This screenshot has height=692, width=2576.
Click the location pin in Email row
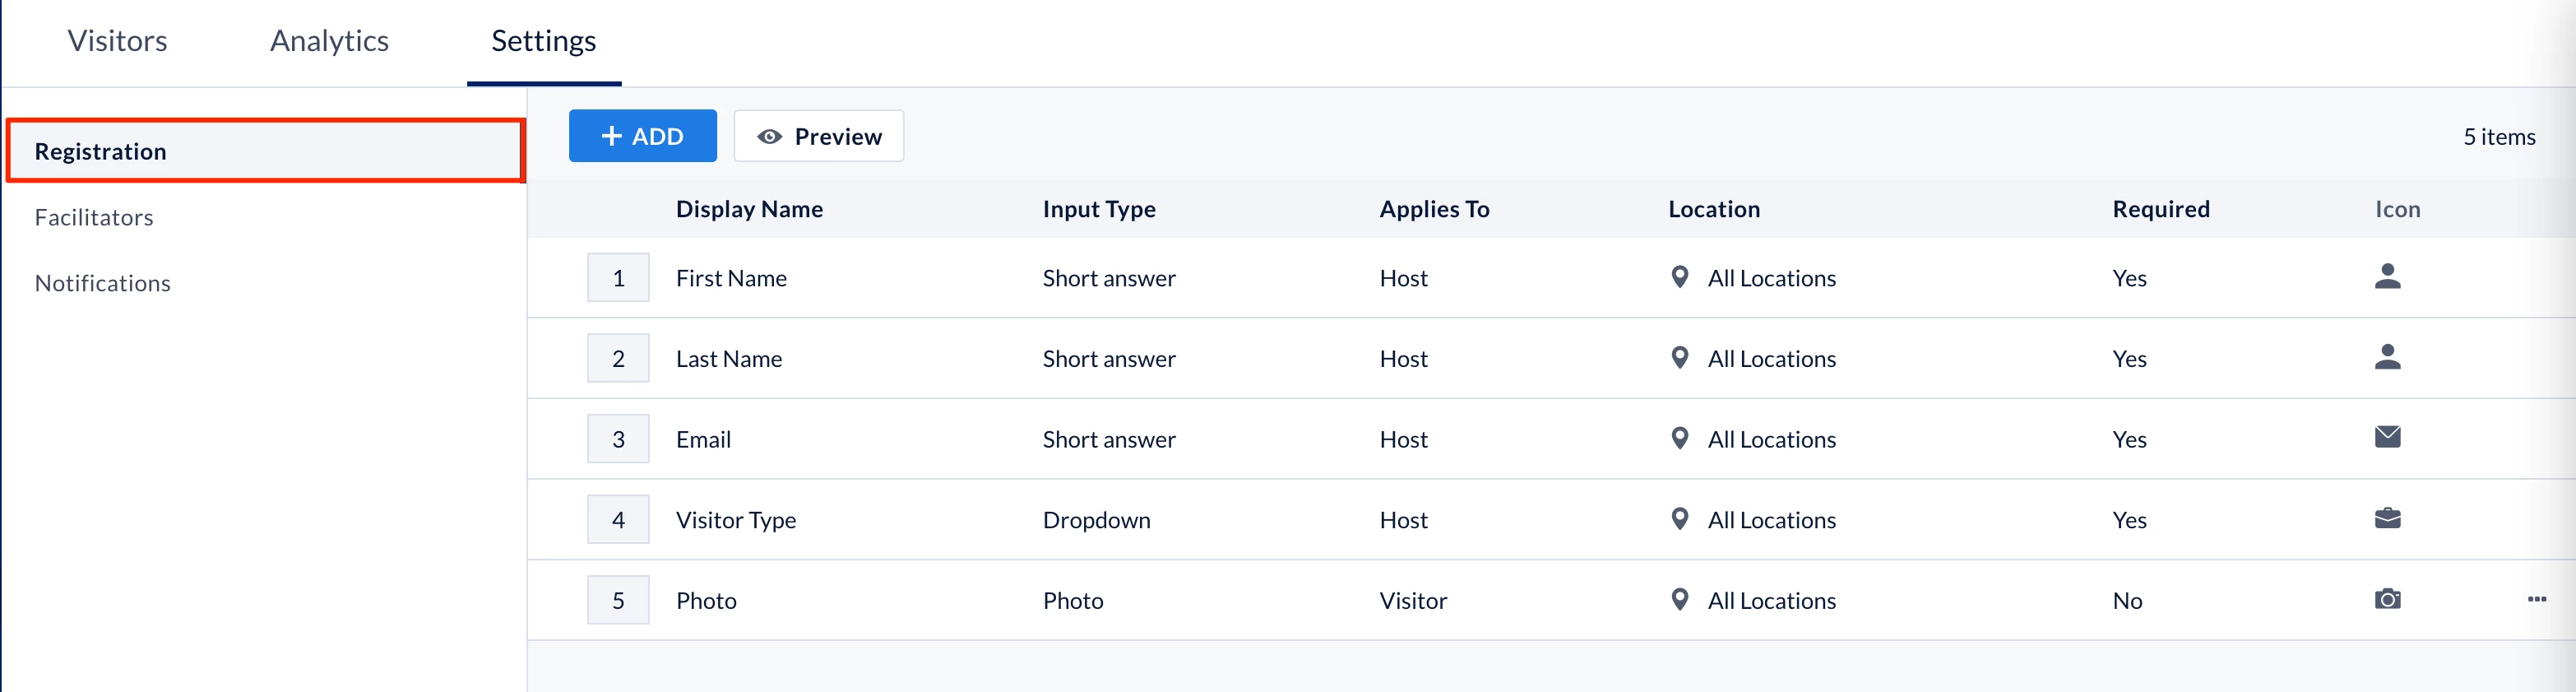(1680, 438)
